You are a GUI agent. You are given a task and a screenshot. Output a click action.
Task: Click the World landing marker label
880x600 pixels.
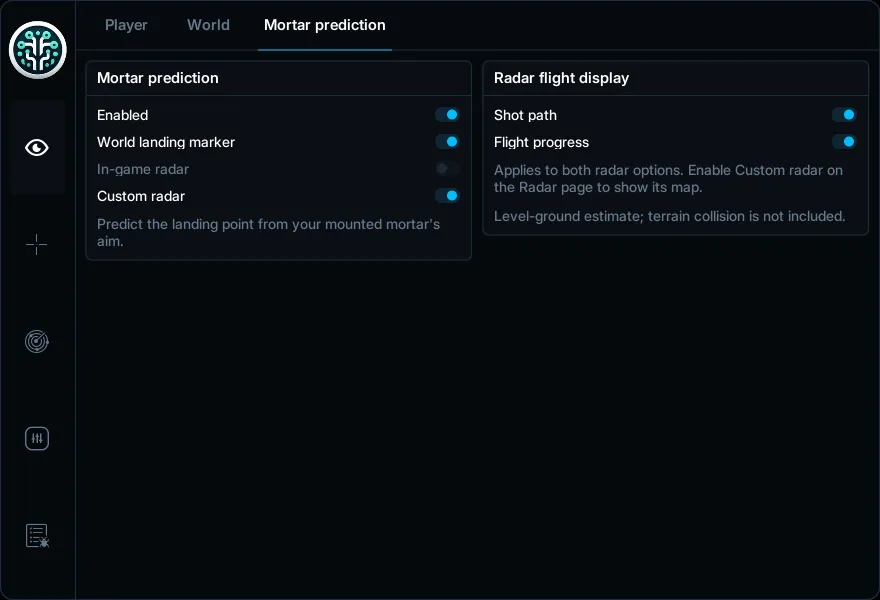point(166,143)
